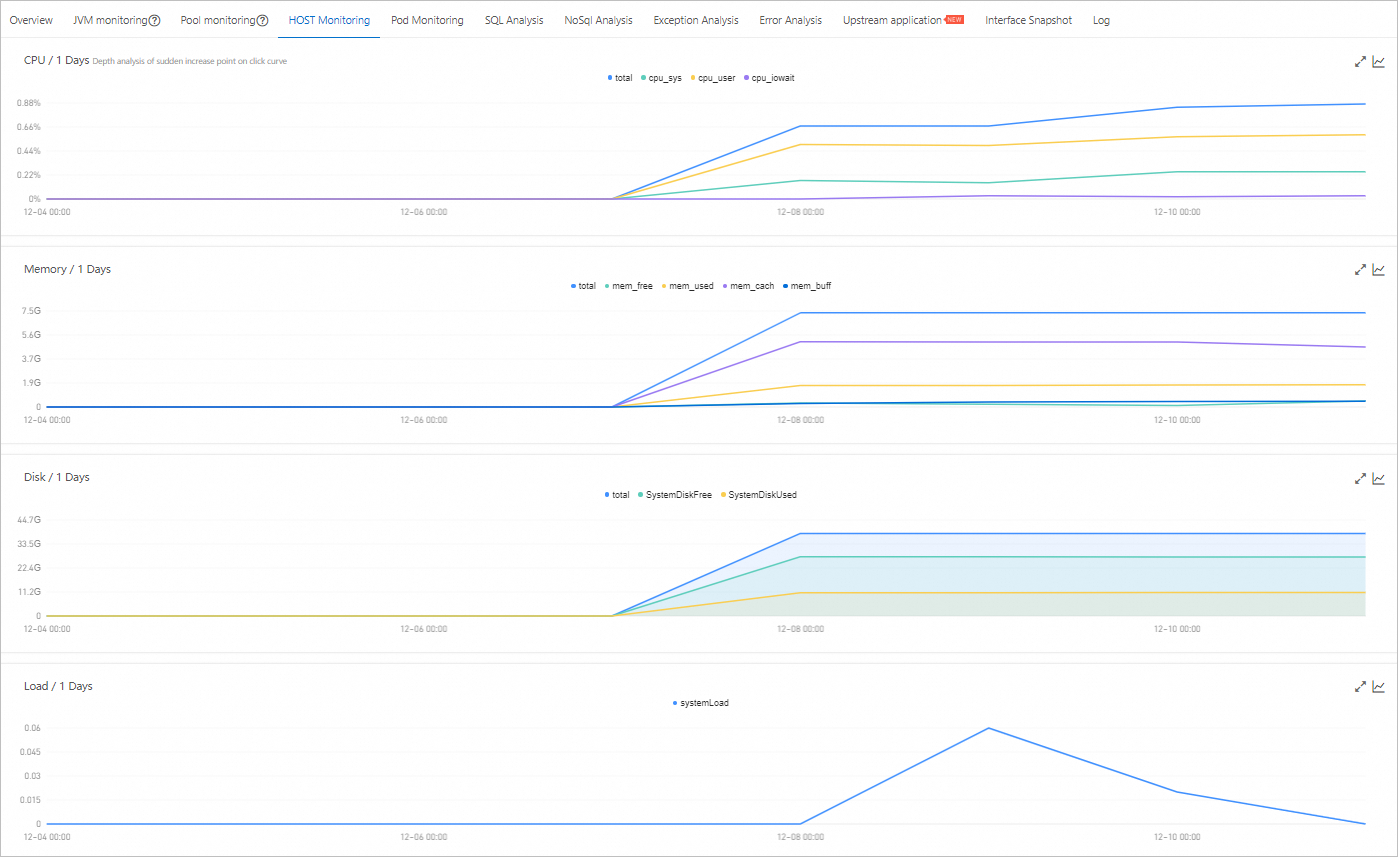Toggle cpu_sys series in legend
This screenshot has width=1398, height=857.
coord(662,78)
